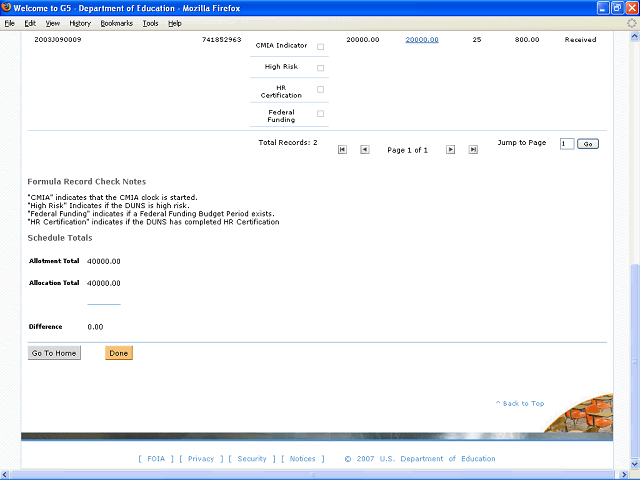Open the Security footer link
This screenshot has height=480, width=640.
(x=252, y=459)
